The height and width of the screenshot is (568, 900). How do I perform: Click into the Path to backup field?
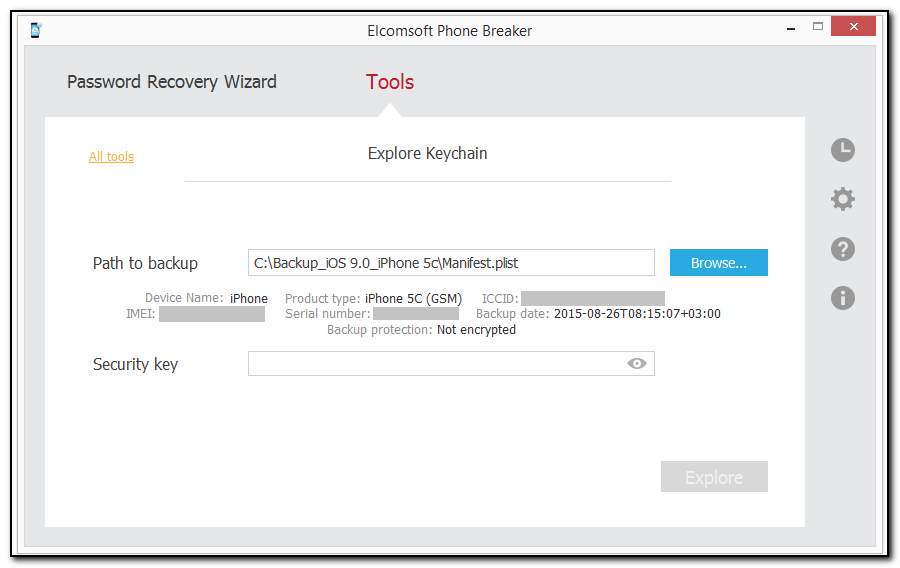(451, 263)
